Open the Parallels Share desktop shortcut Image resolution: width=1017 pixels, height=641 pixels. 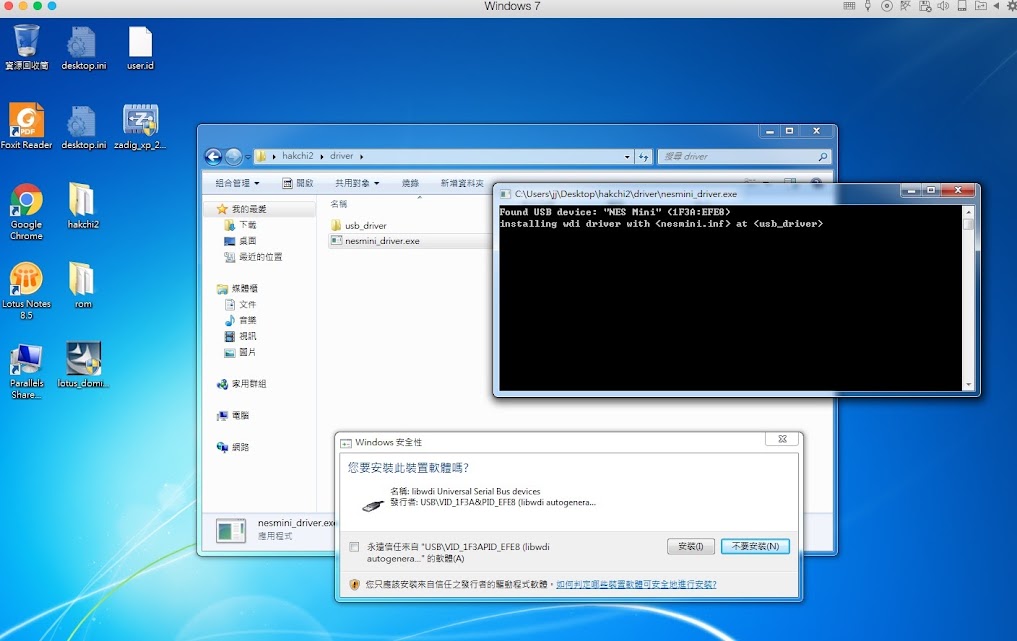(x=26, y=371)
